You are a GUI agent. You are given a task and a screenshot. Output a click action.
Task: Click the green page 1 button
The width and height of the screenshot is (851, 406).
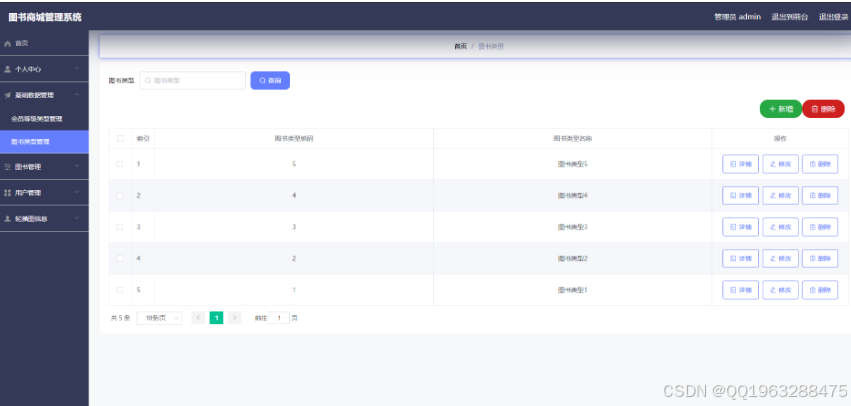(216, 318)
